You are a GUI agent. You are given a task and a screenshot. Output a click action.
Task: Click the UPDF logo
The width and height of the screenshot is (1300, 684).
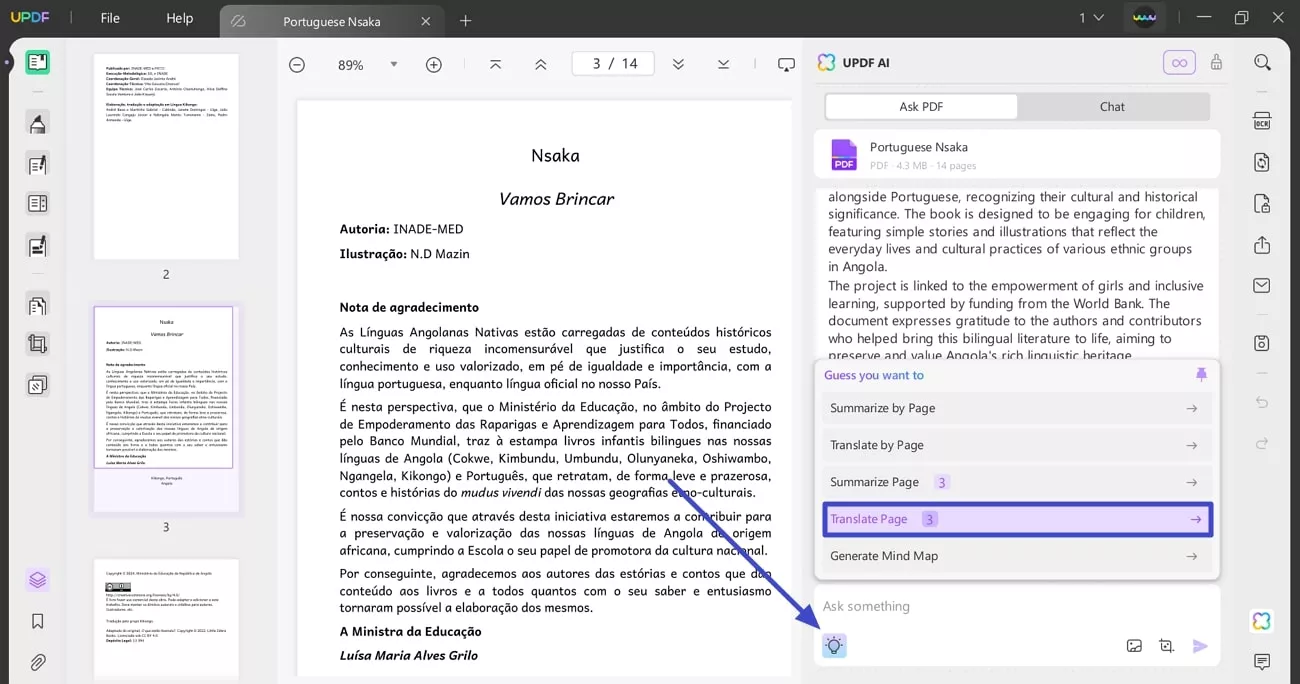(x=30, y=18)
